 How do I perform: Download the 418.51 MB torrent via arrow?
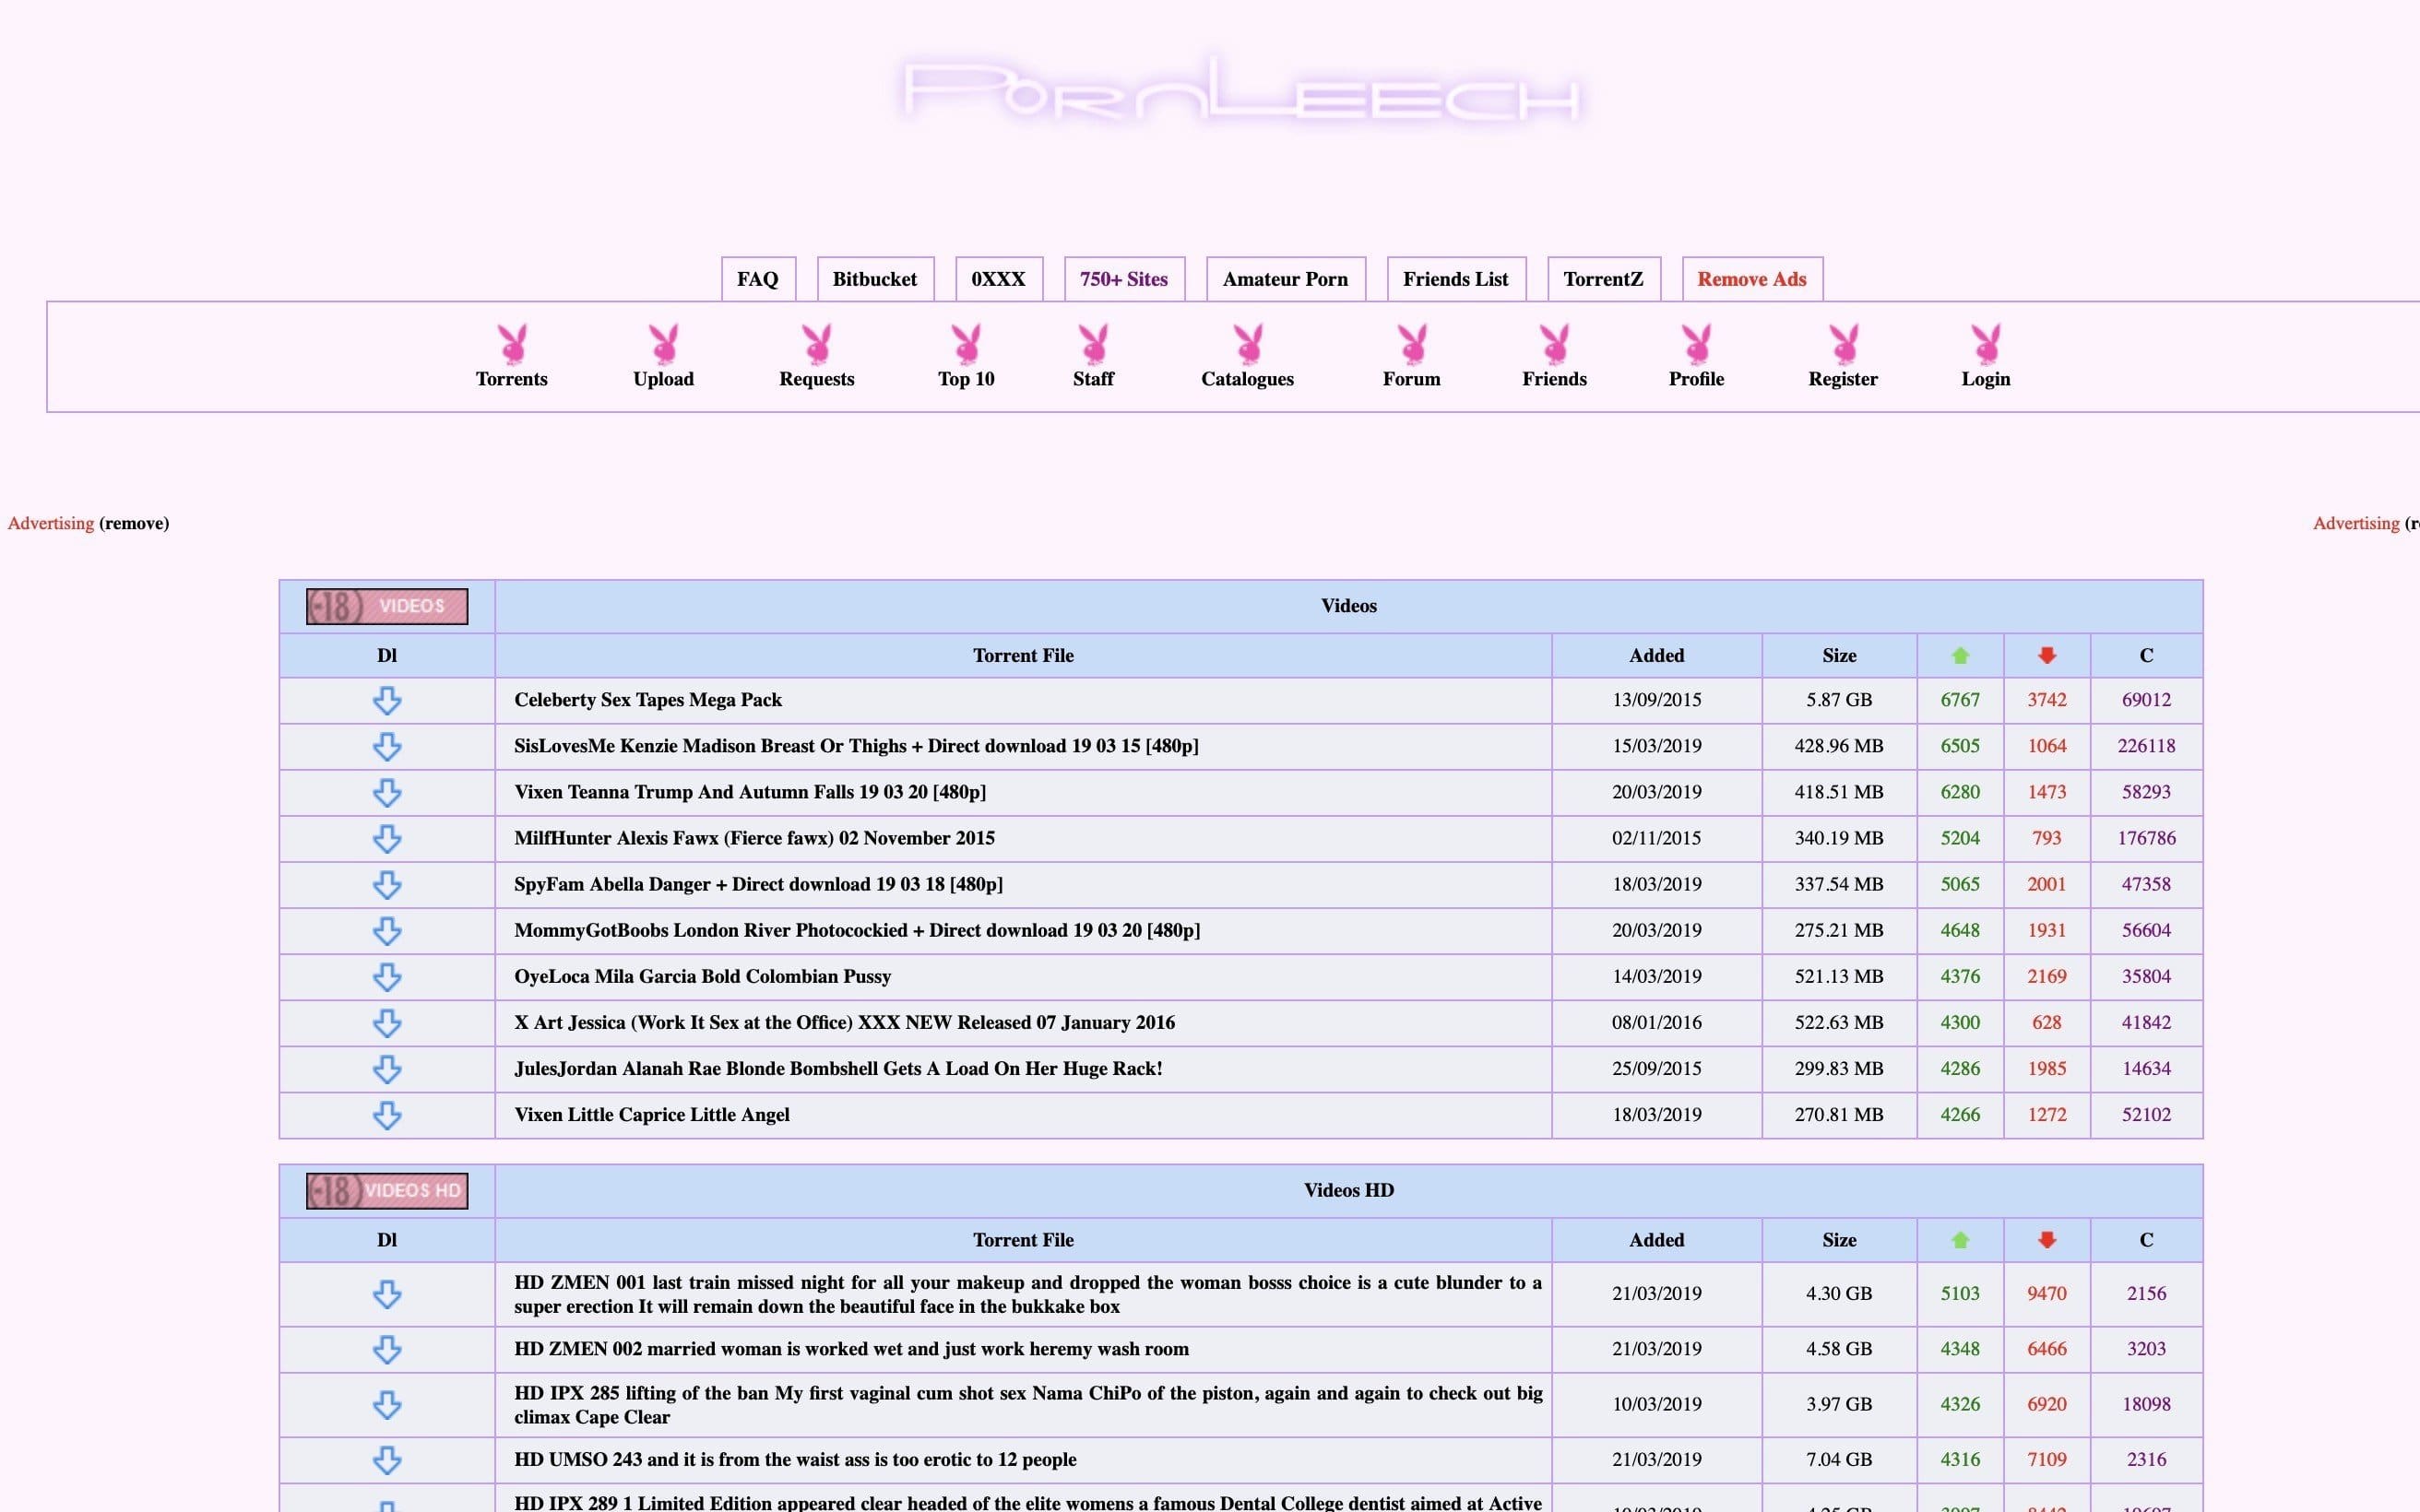[387, 792]
